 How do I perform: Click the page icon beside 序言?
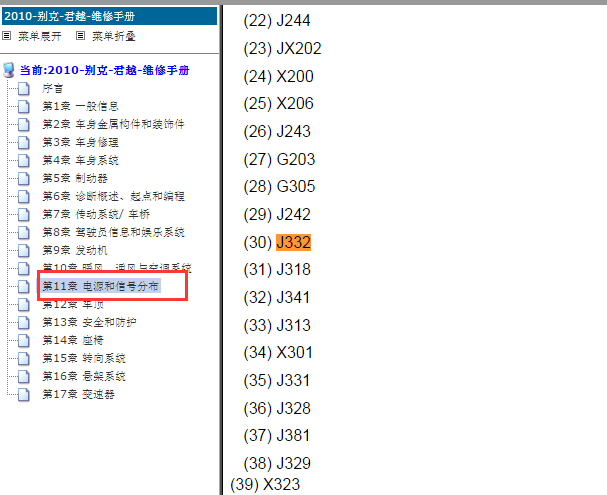24,89
